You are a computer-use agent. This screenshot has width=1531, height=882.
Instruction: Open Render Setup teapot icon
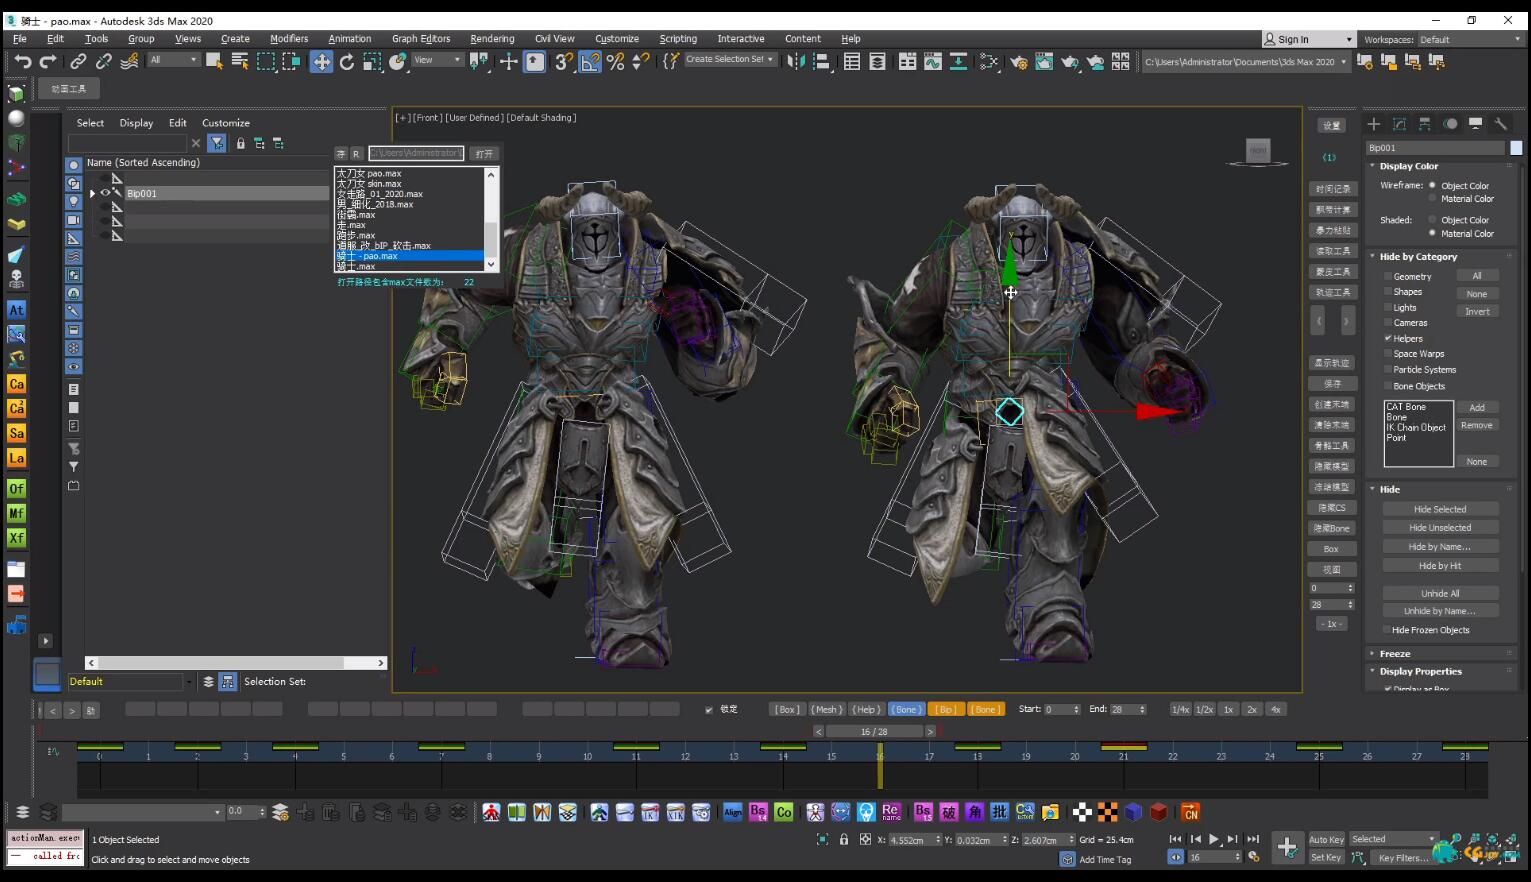[x=1019, y=62]
